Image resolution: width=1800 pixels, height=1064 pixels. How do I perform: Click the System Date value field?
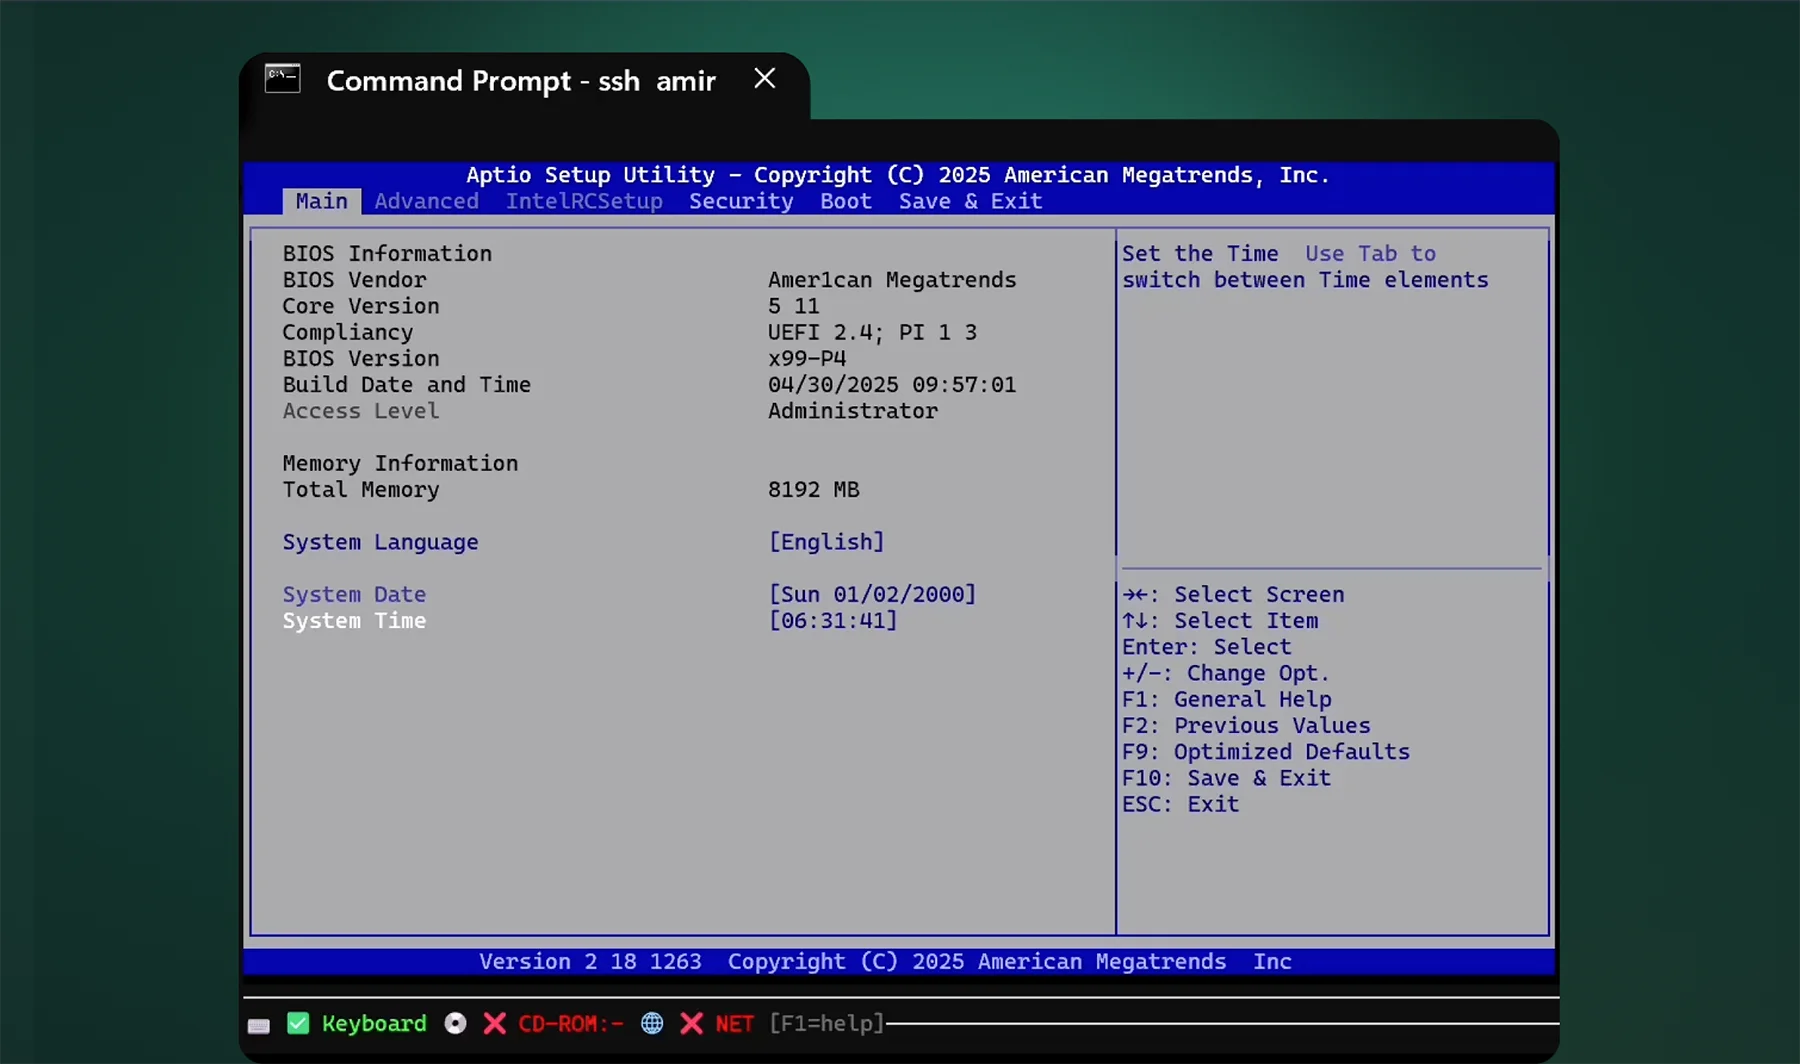point(872,594)
